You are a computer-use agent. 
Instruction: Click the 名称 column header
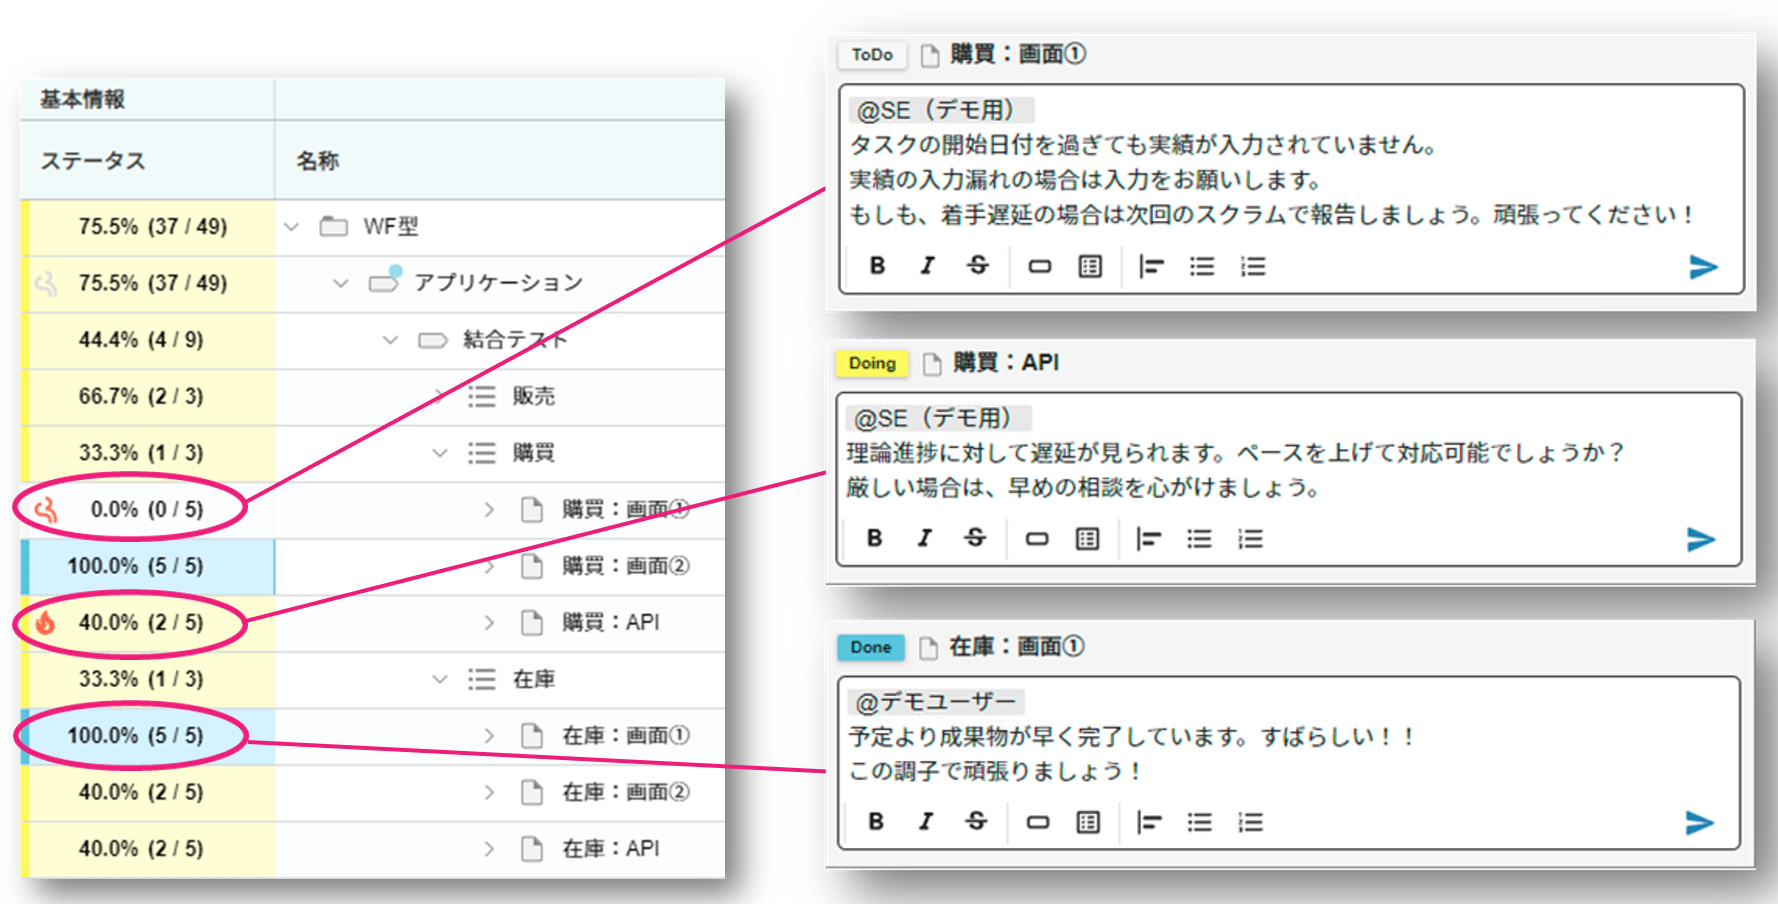316,159
